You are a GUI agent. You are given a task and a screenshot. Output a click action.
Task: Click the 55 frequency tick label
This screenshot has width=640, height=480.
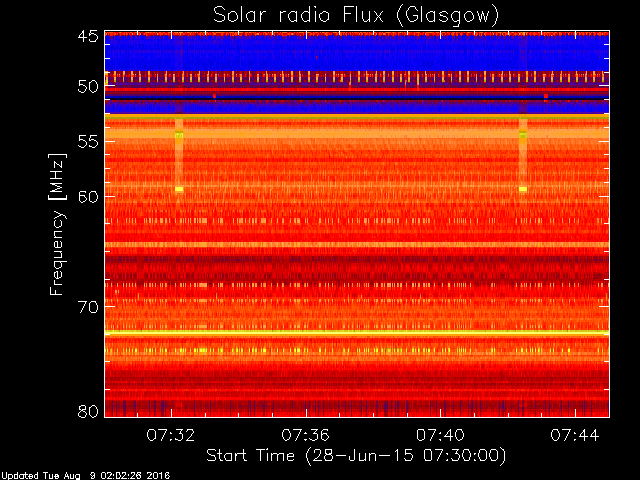click(x=88, y=142)
